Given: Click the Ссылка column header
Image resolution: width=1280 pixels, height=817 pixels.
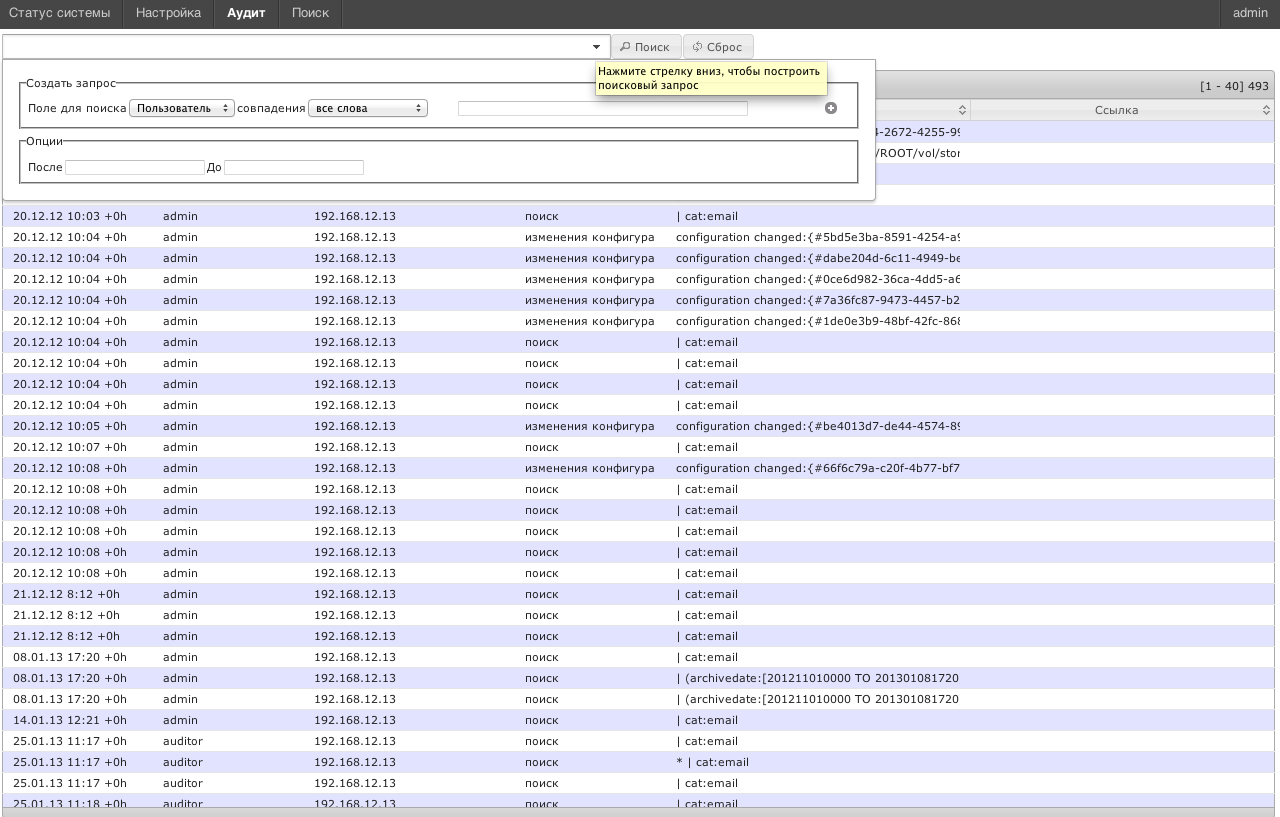Looking at the screenshot, I should (x=1116, y=110).
